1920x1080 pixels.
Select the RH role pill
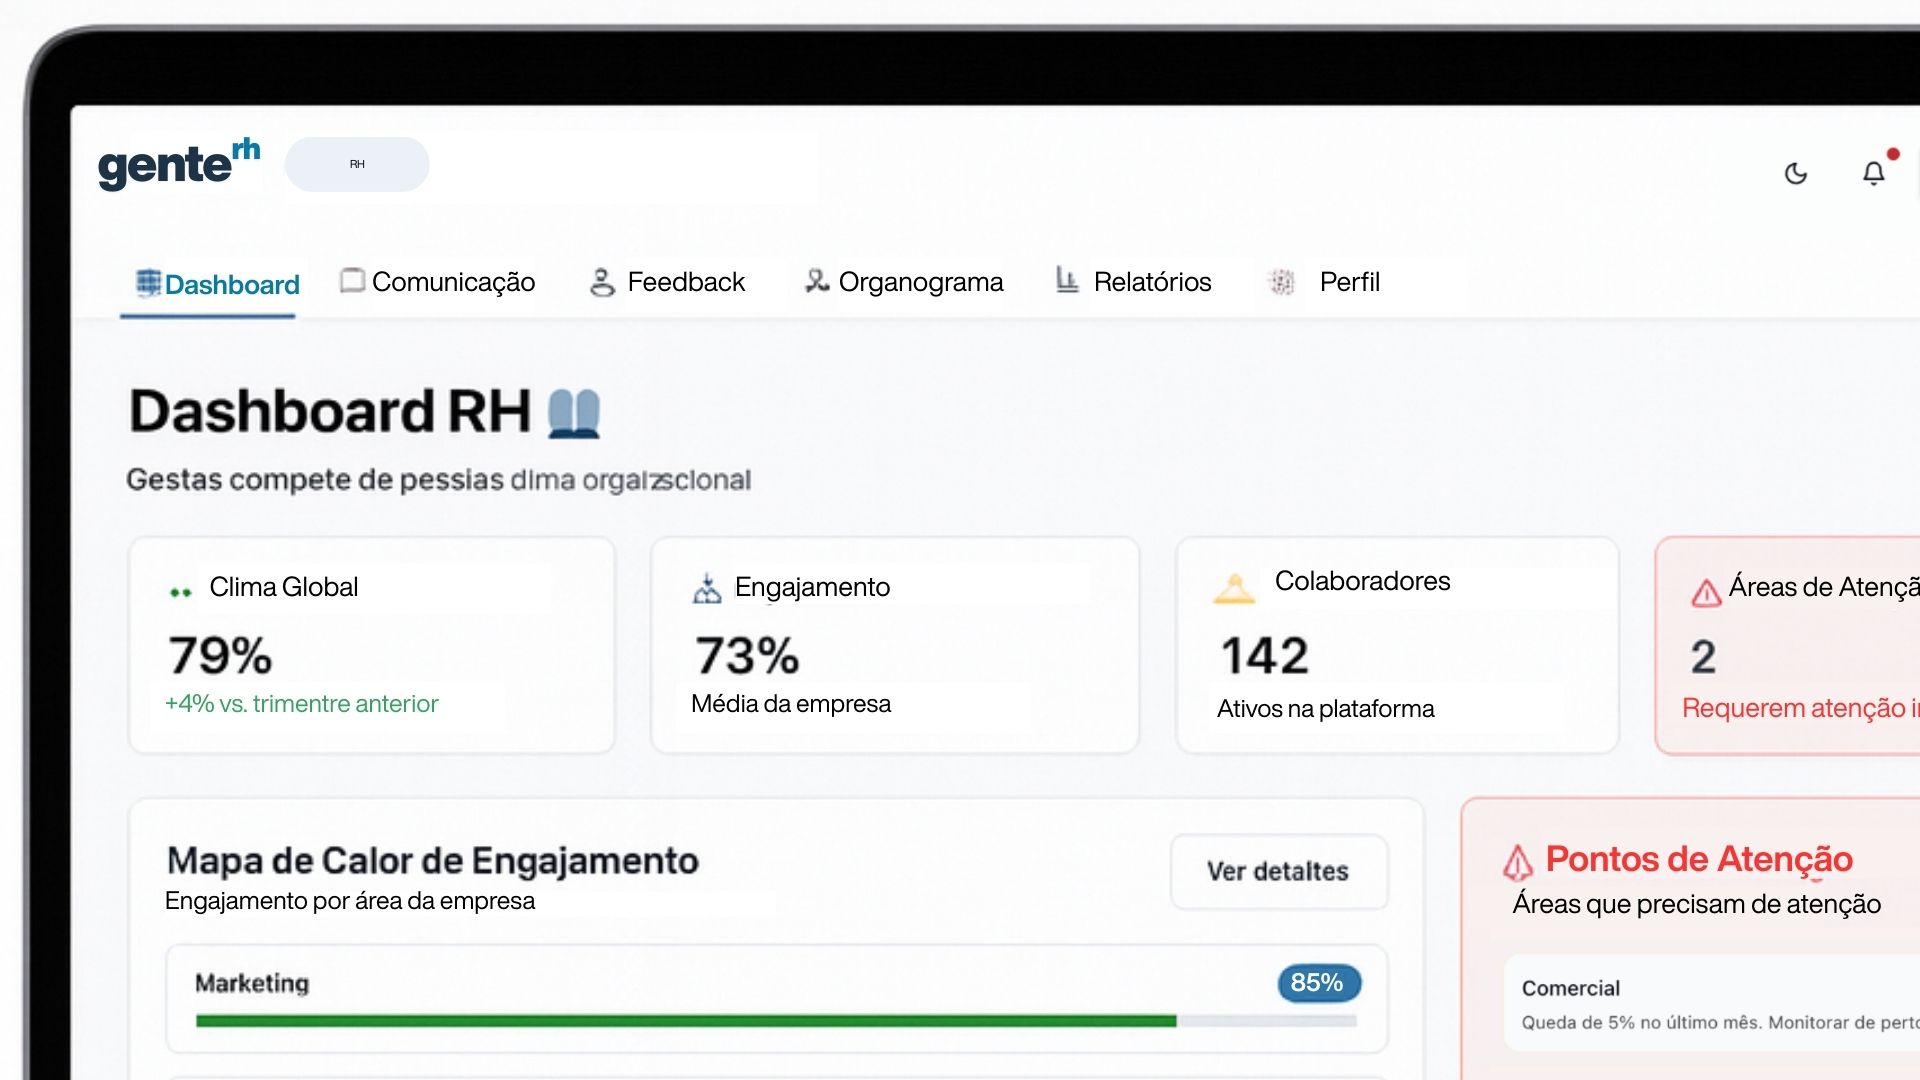click(357, 164)
